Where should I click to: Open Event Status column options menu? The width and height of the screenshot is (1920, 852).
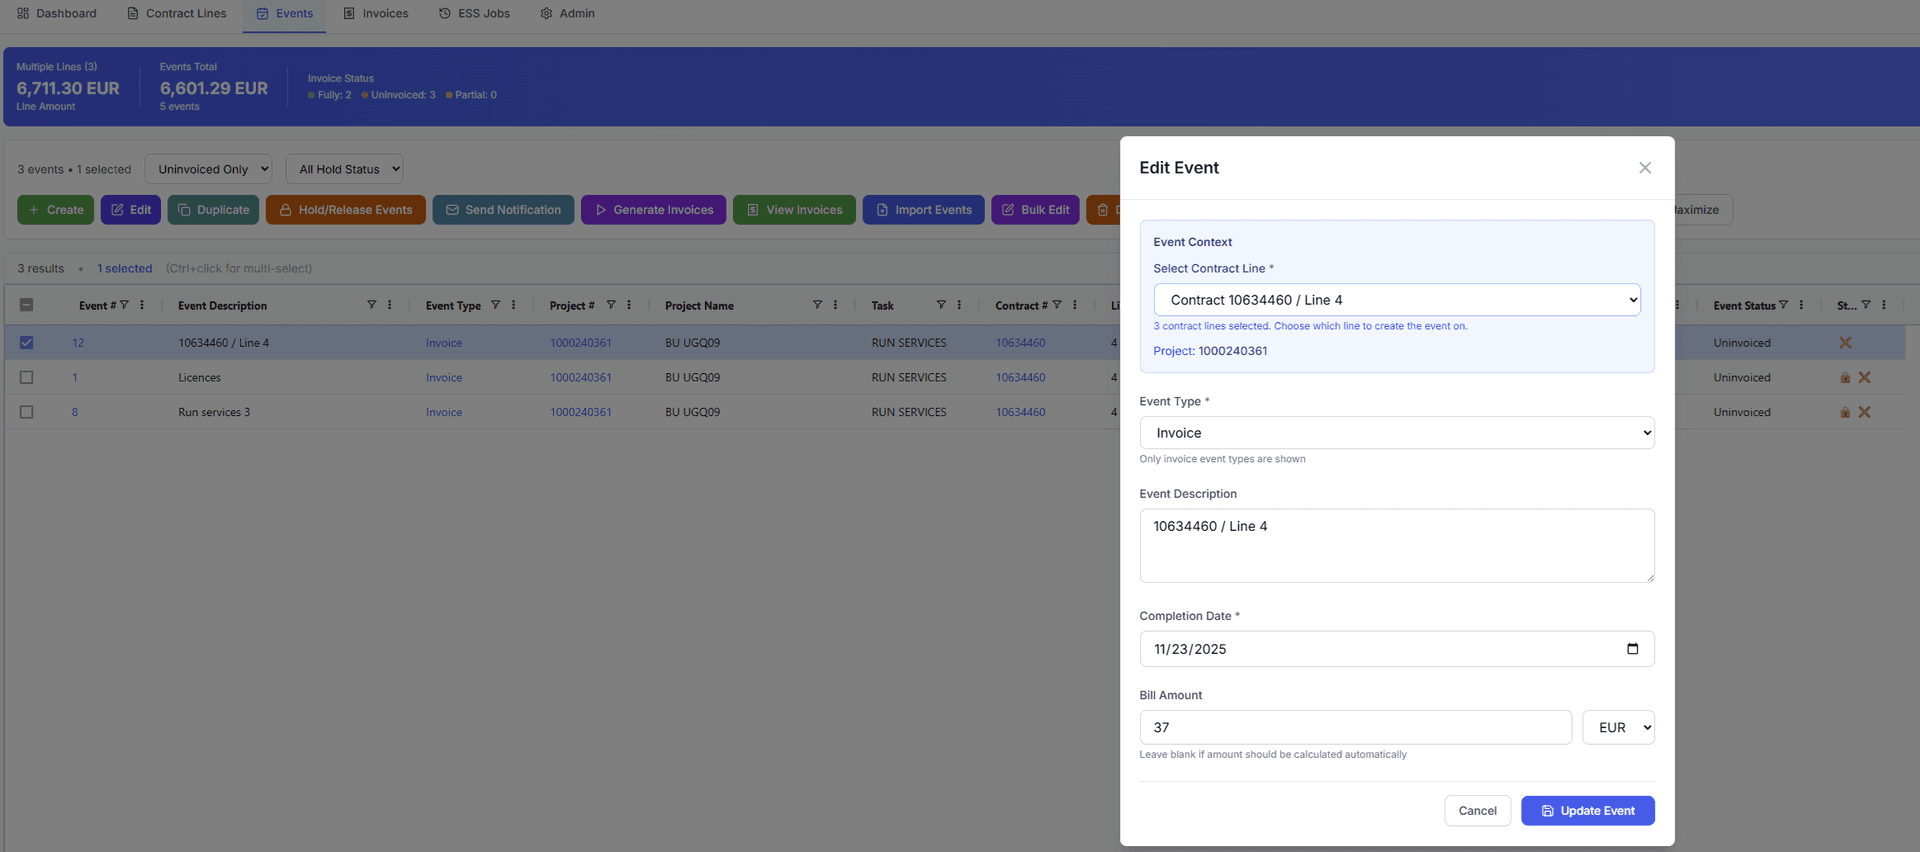[1801, 305]
